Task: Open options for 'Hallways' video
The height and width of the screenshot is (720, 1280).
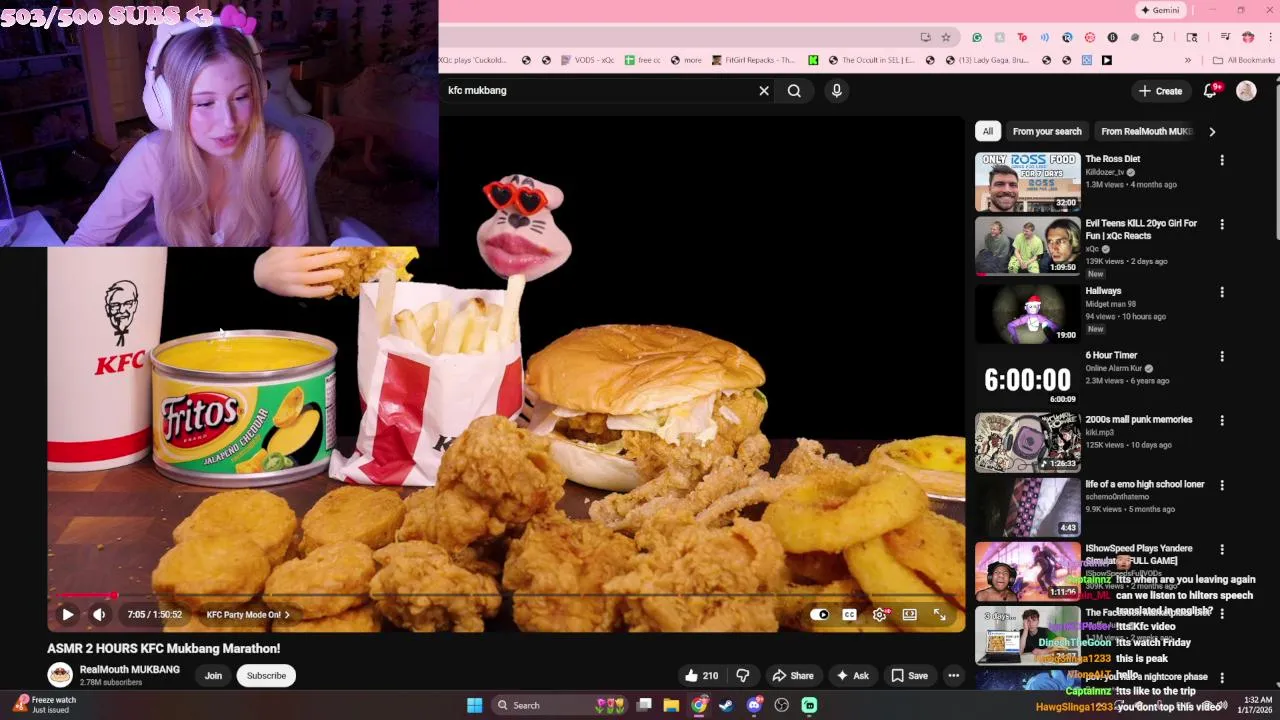Action: point(1222,292)
